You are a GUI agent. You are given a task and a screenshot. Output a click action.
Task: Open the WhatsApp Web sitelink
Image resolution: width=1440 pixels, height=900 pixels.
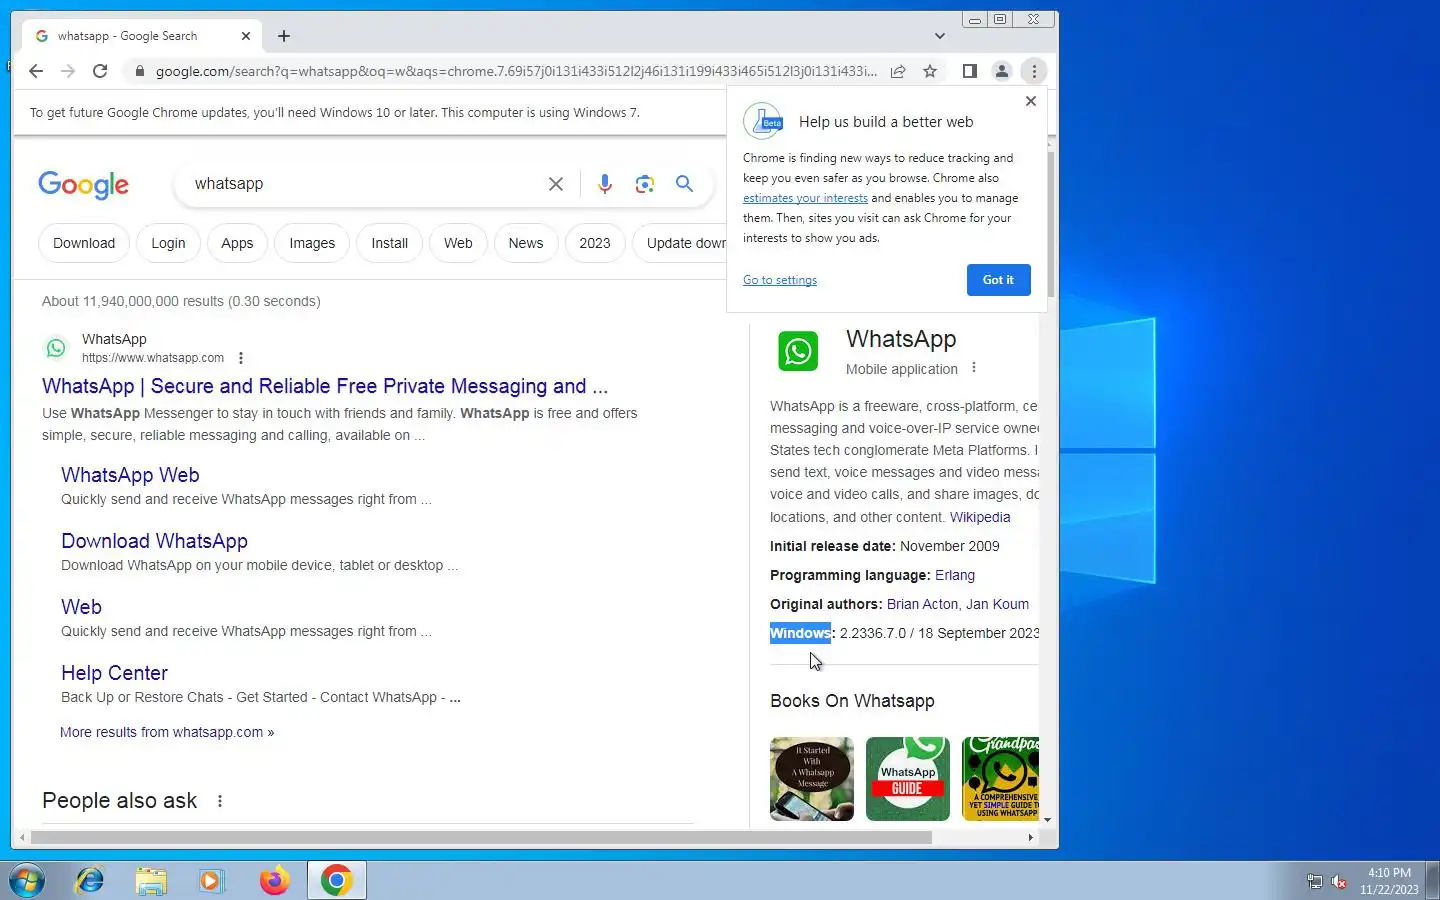[x=130, y=475]
